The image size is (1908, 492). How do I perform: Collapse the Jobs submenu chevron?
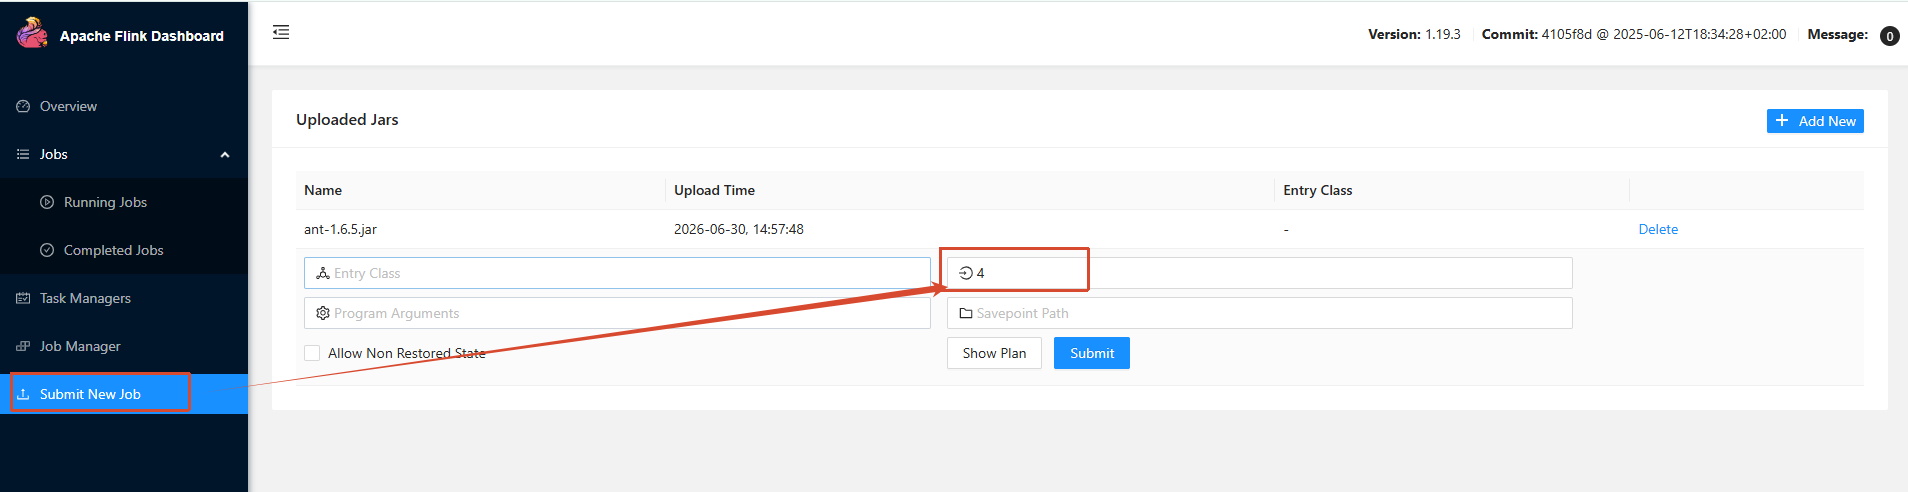point(225,154)
